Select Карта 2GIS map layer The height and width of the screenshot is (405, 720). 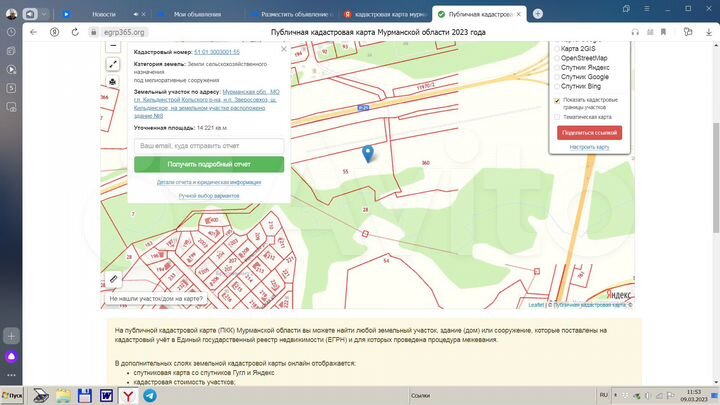pos(578,49)
